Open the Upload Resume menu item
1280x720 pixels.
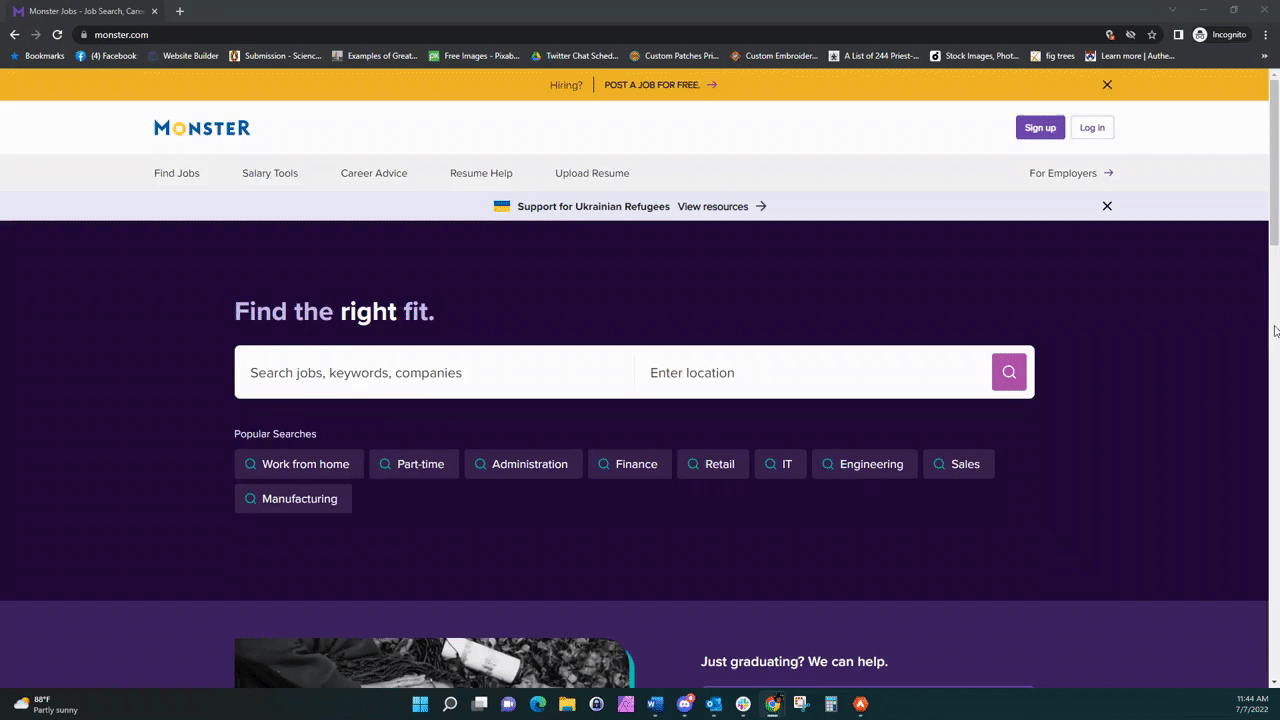click(592, 173)
